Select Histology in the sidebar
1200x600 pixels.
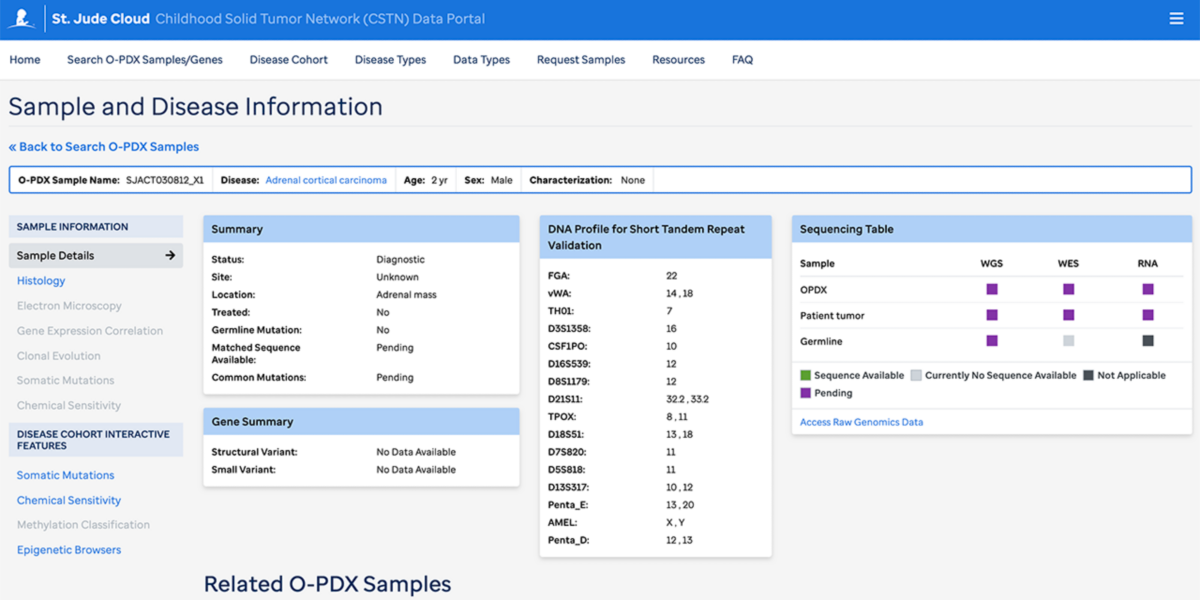pyautogui.click(x=41, y=281)
